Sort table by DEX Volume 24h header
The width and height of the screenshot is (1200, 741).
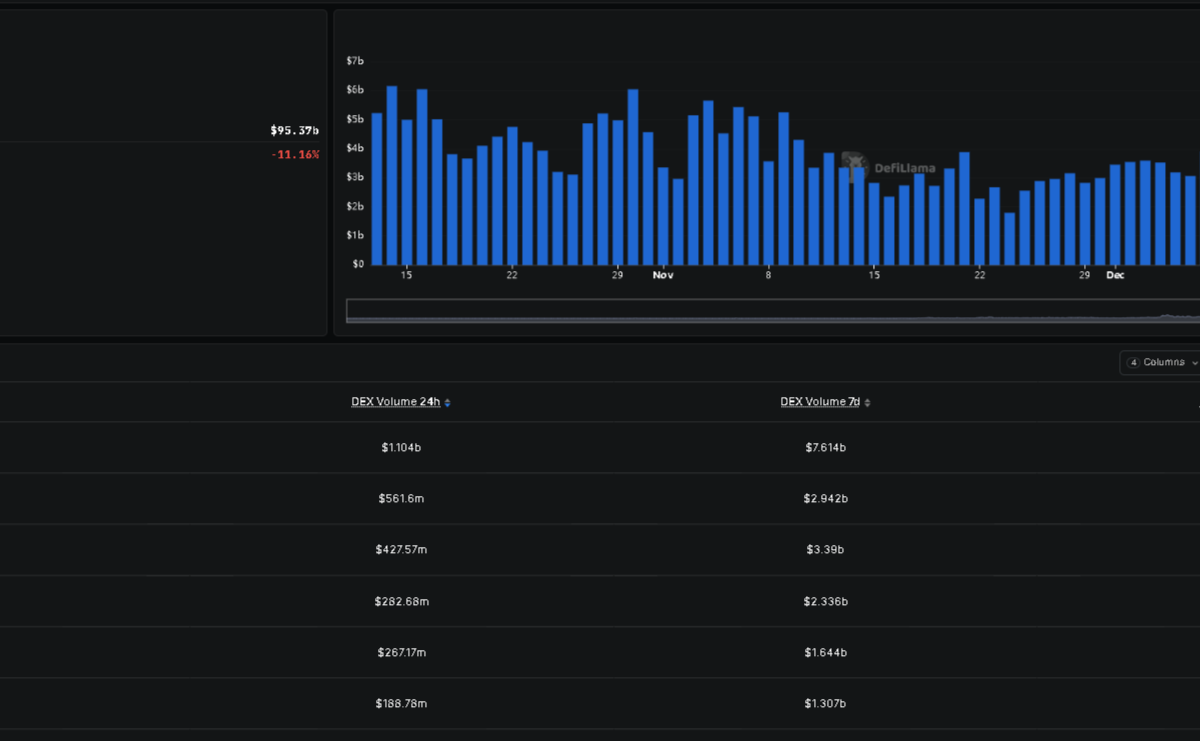tap(395, 402)
